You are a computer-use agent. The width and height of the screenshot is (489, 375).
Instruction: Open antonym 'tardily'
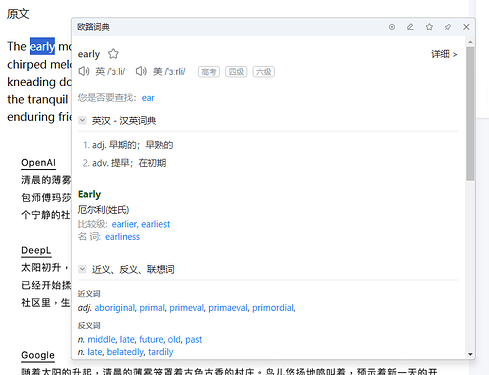pyautogui.click(x=161, y=352)
